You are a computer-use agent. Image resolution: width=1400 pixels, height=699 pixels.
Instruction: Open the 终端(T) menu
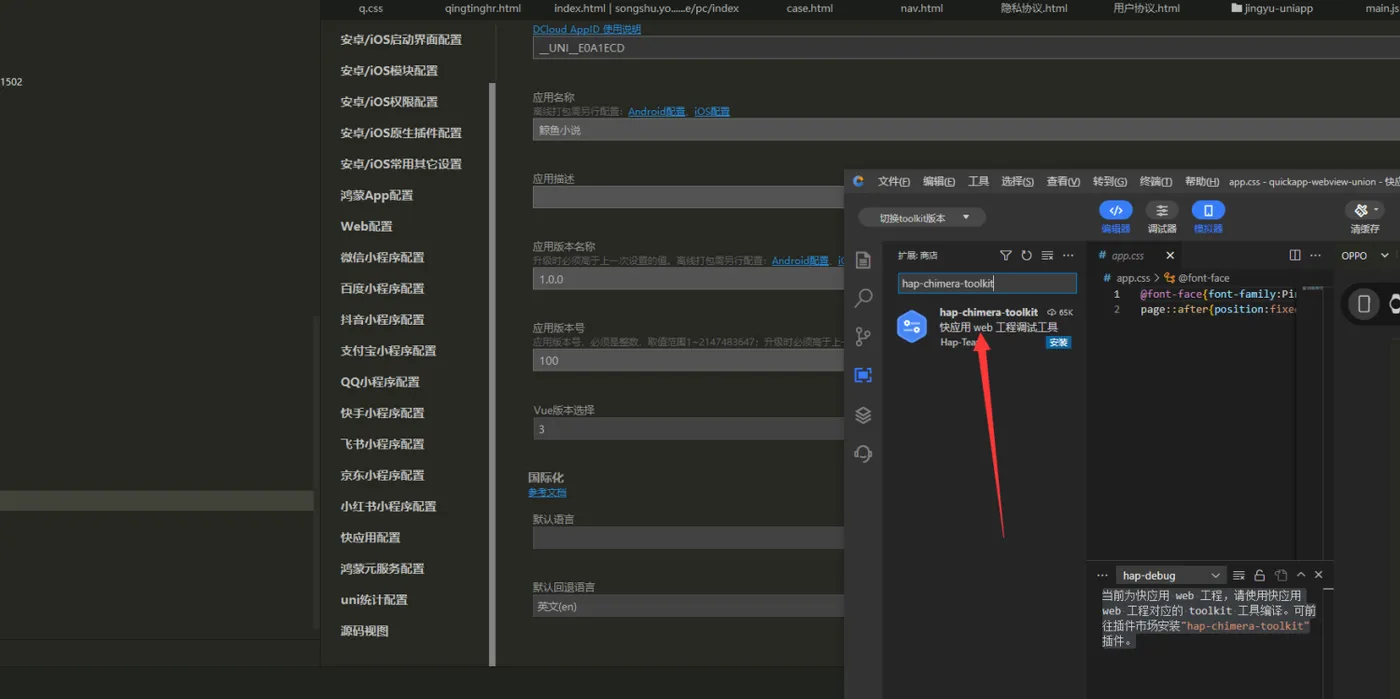[x=1156, y=182]
